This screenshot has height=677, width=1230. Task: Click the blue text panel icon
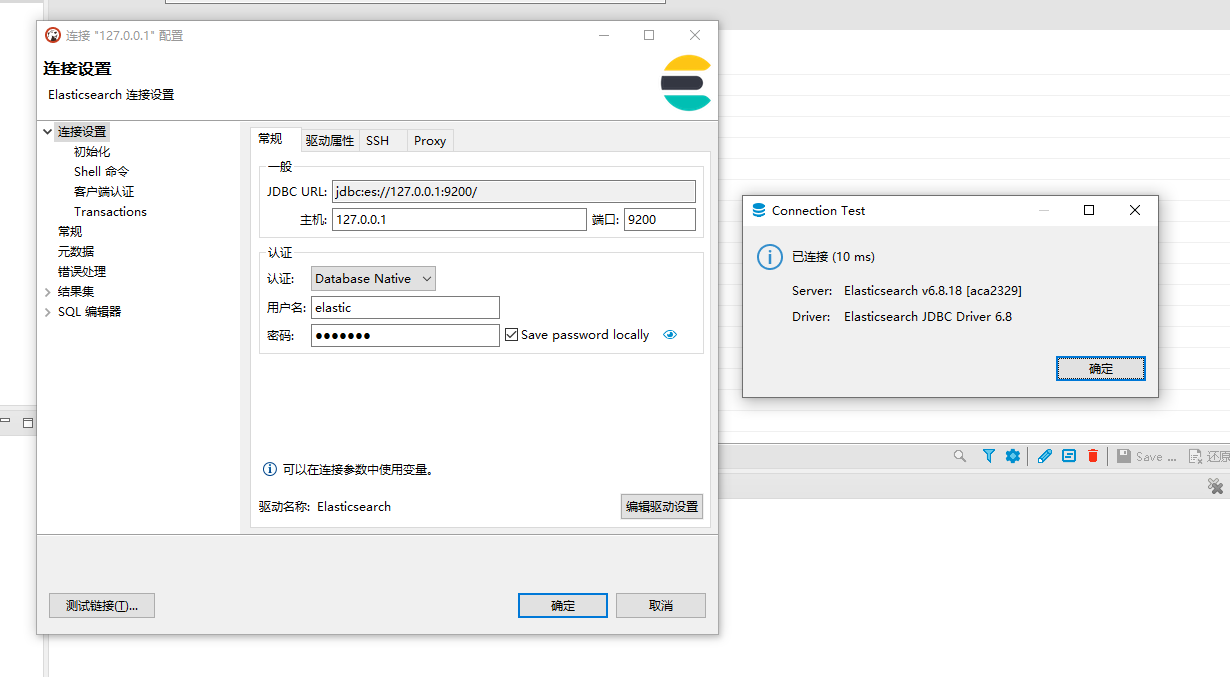pyautogui.click(x=1069, y=456)
